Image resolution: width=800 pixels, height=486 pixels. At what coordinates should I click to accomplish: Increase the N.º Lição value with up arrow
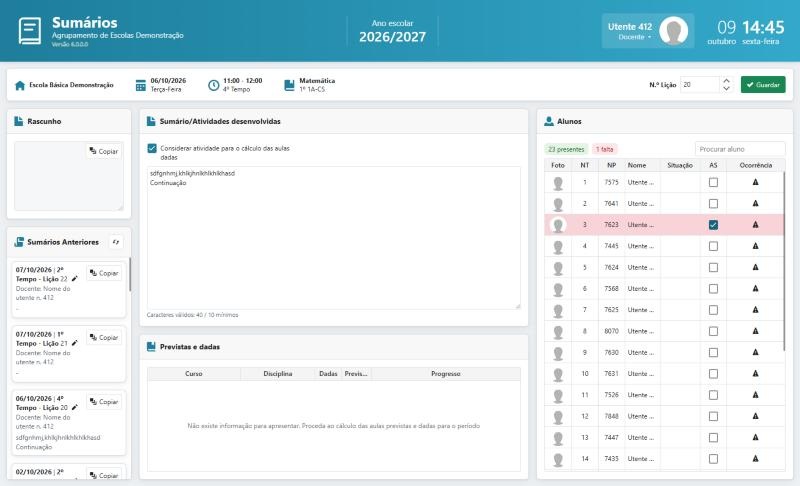click(727, 81)
